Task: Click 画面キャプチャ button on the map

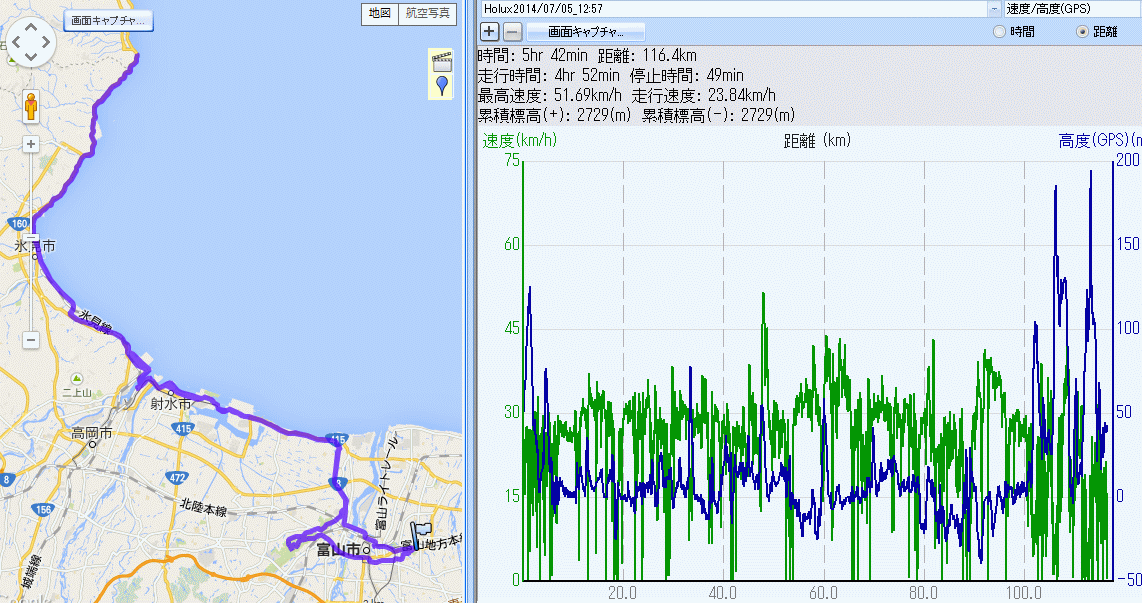Action: [x=108, y=19]
